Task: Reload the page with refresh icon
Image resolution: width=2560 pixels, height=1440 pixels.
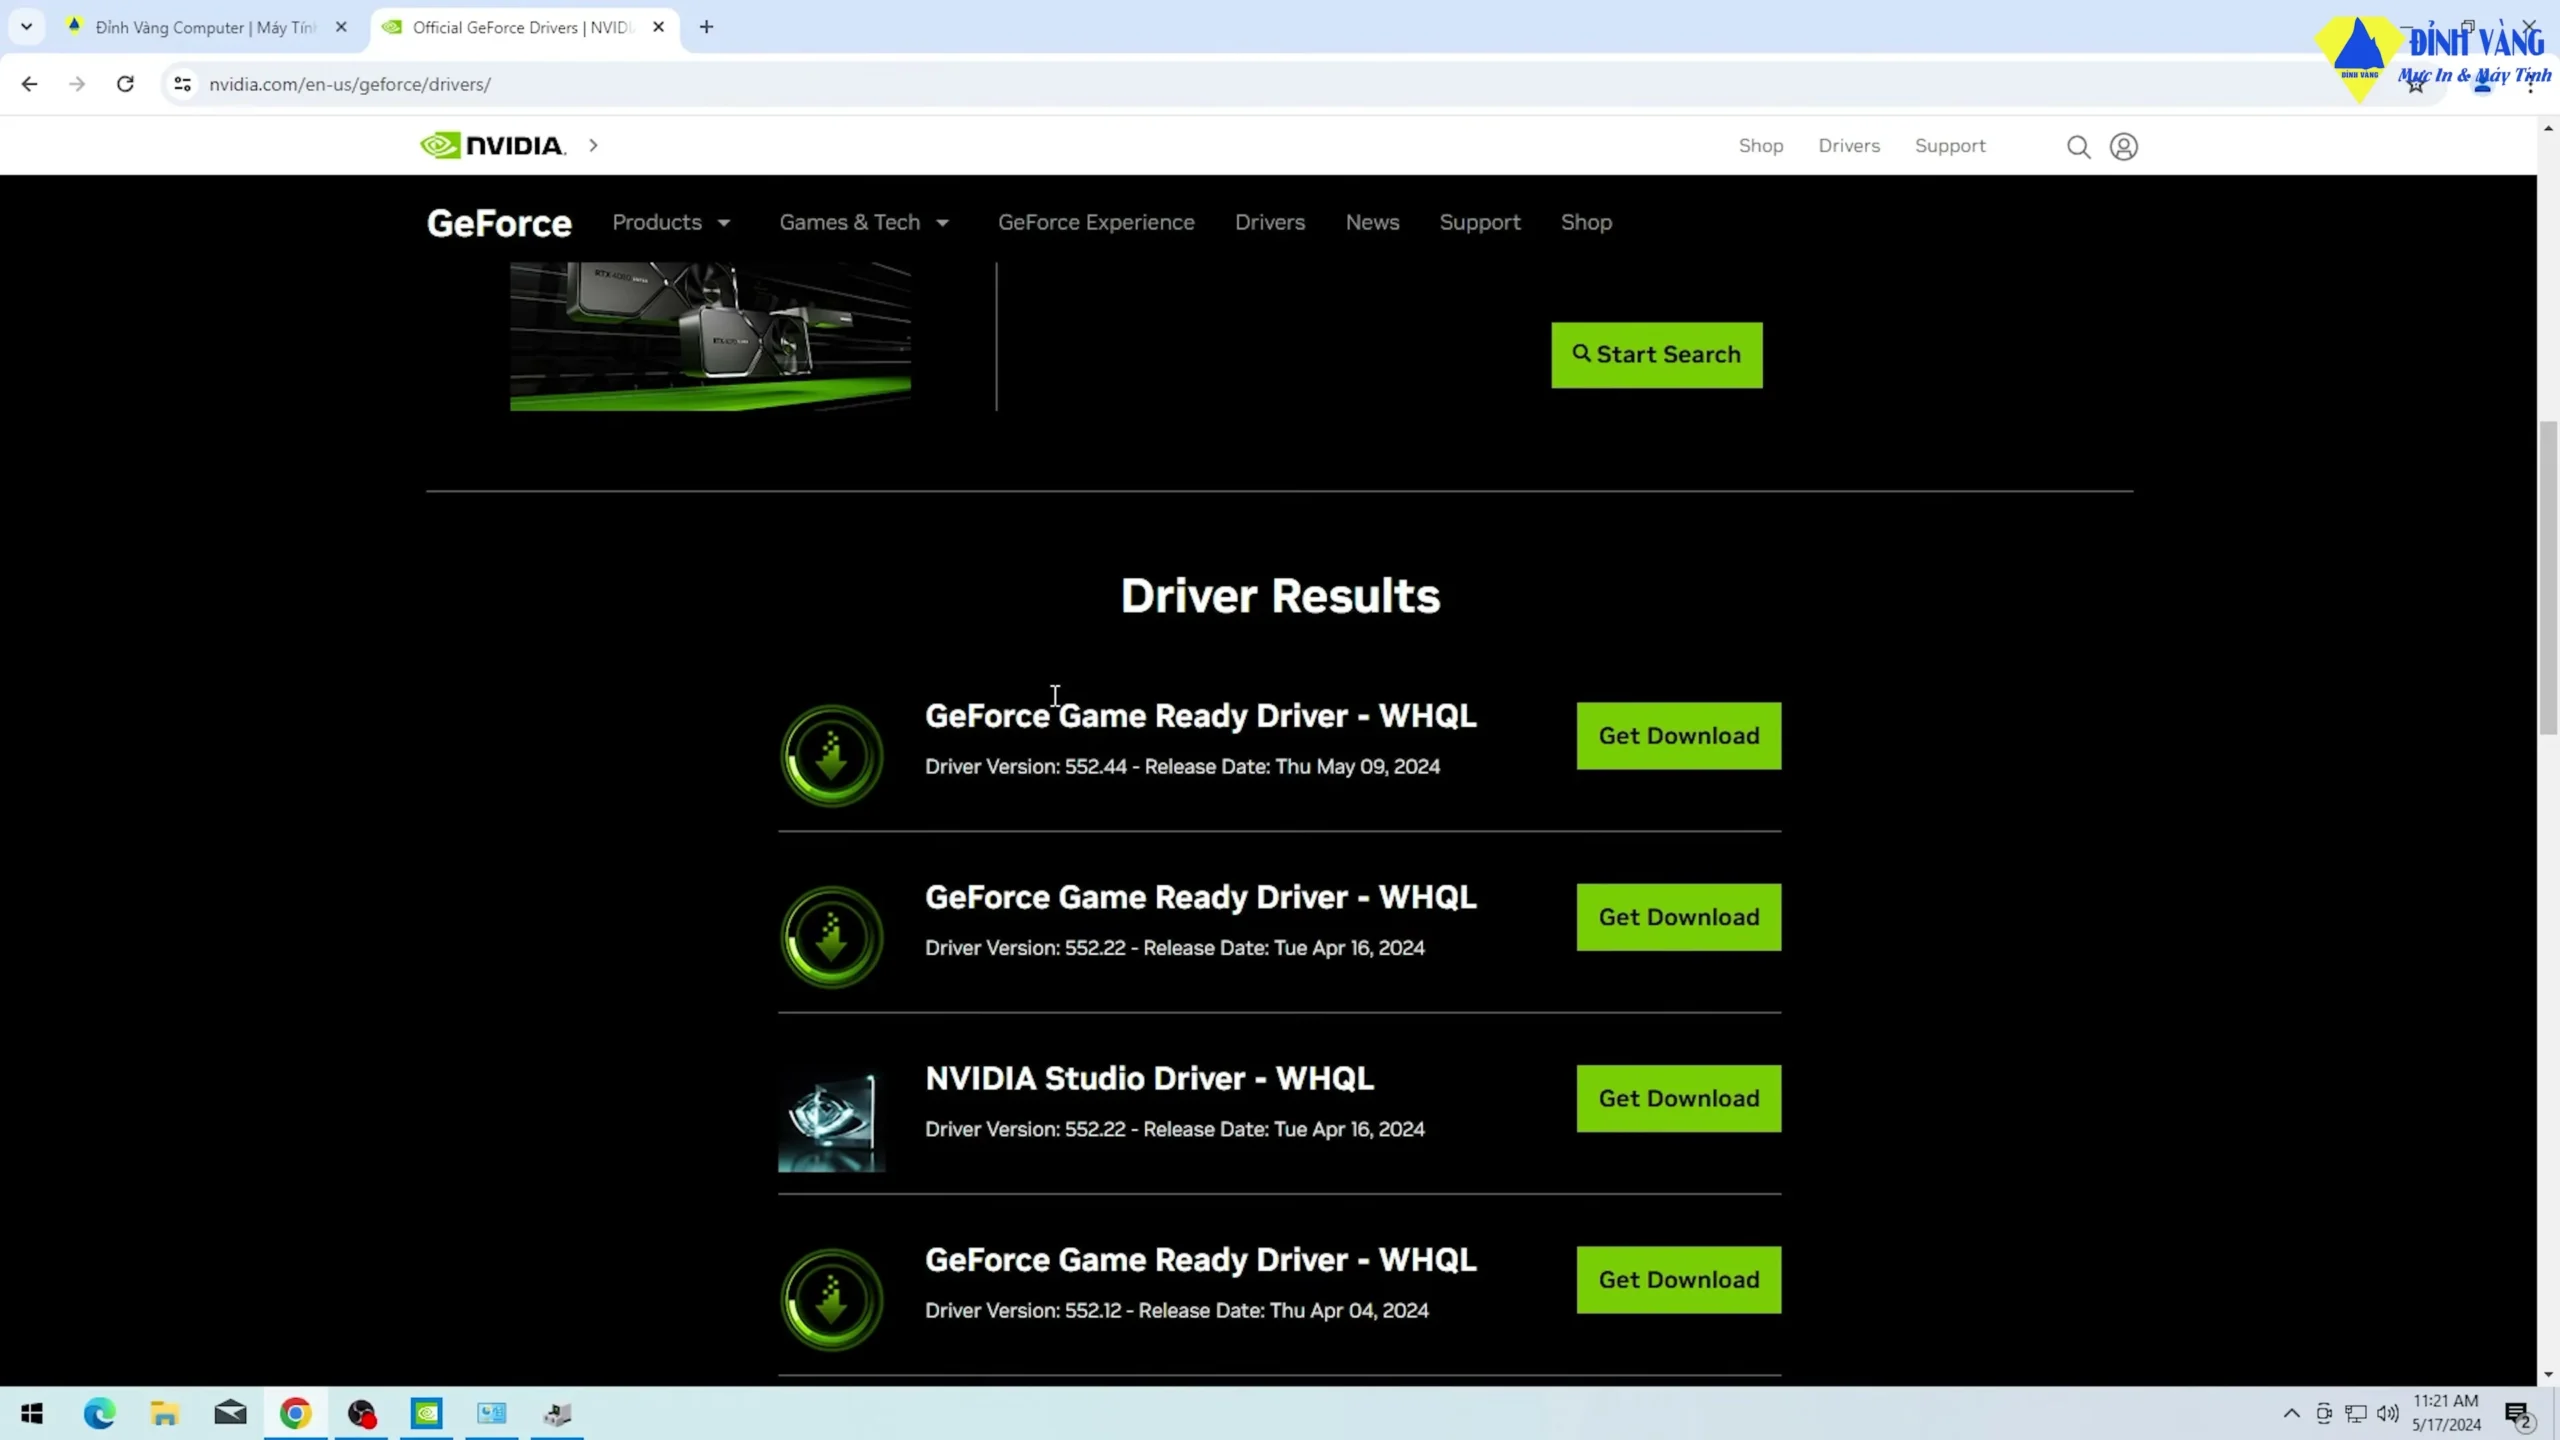Action: coord(125,84)
